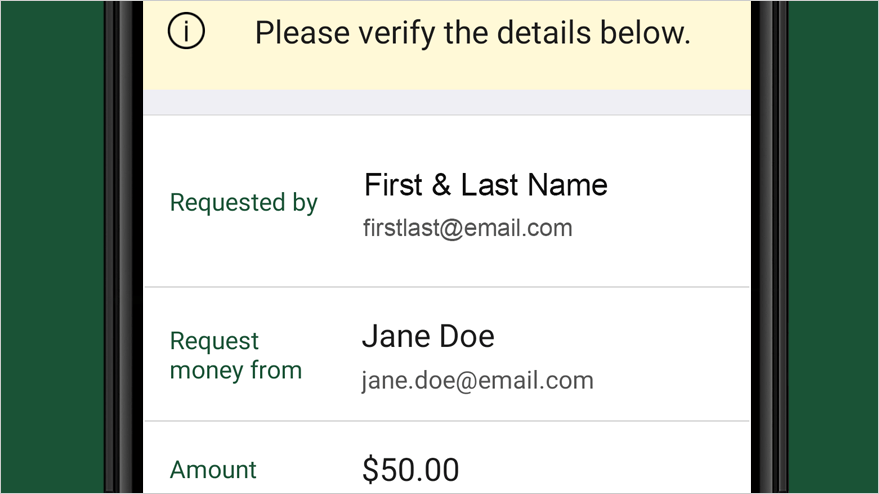Viewport: 879px width, 494px height.
Task: Click the phone's right bezel edge
Action: click(769, 247)
